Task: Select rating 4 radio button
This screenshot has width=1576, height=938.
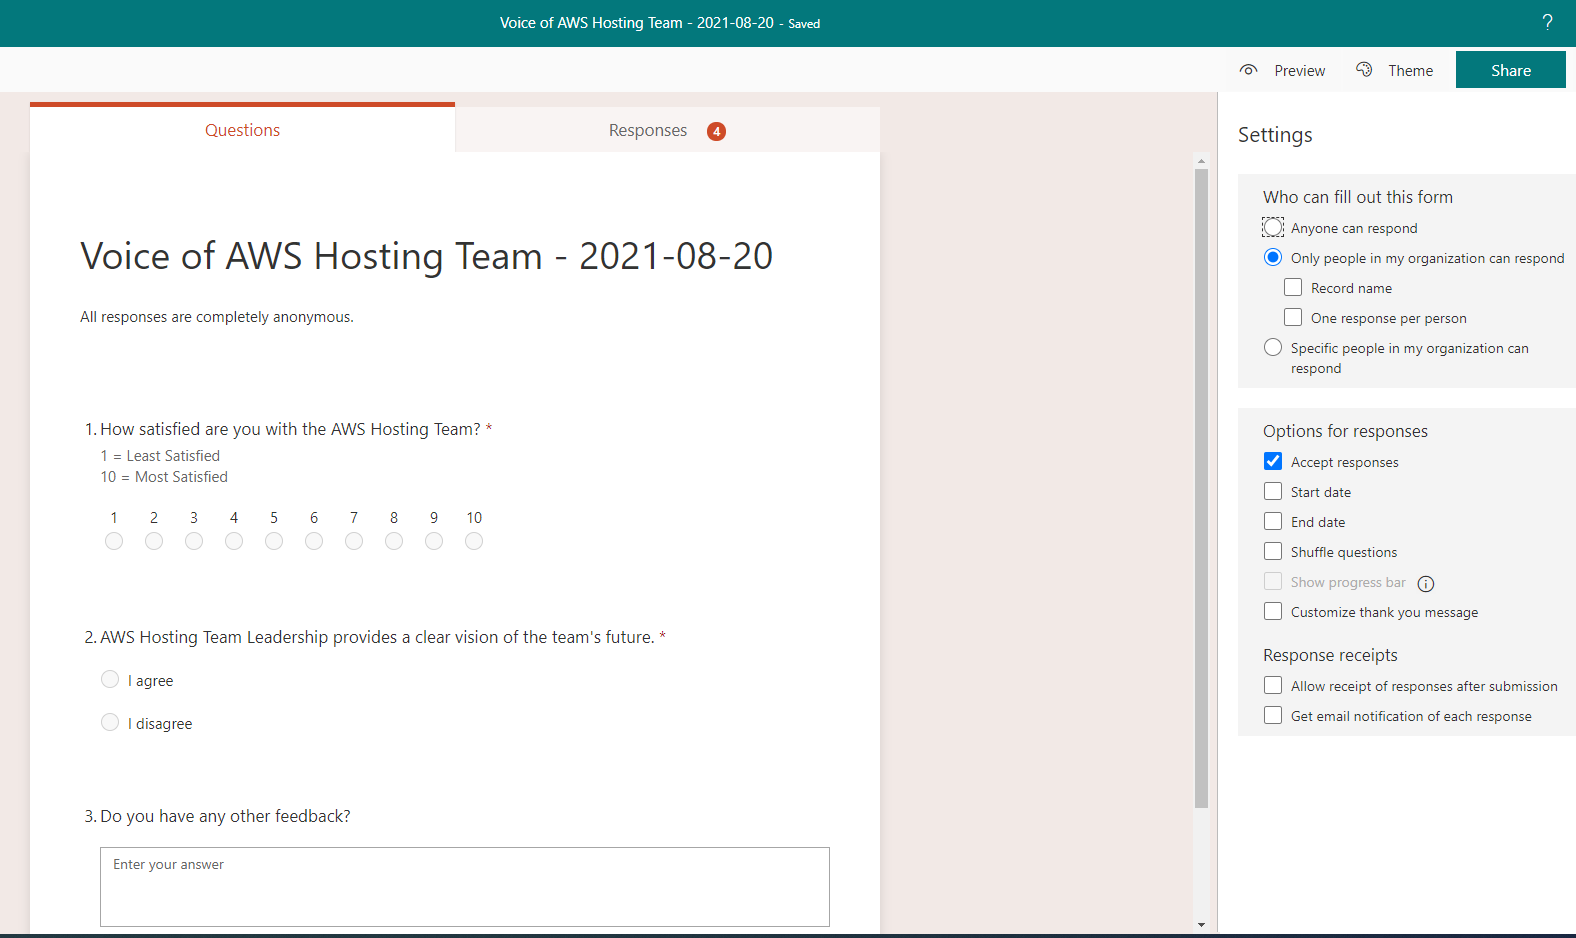Action: point(234,541)
